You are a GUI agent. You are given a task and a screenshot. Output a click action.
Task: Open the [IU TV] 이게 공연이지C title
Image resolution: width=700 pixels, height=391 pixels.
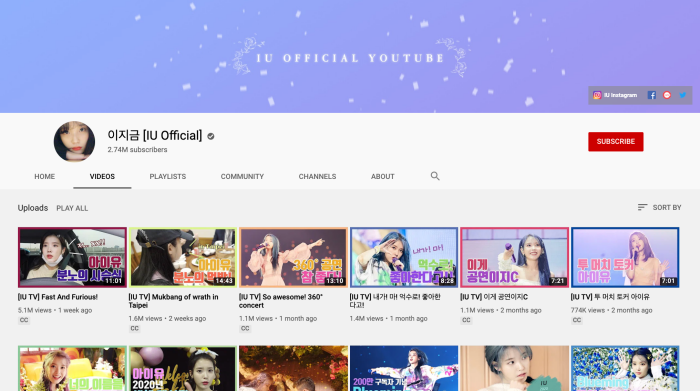(x=494, y=297)
